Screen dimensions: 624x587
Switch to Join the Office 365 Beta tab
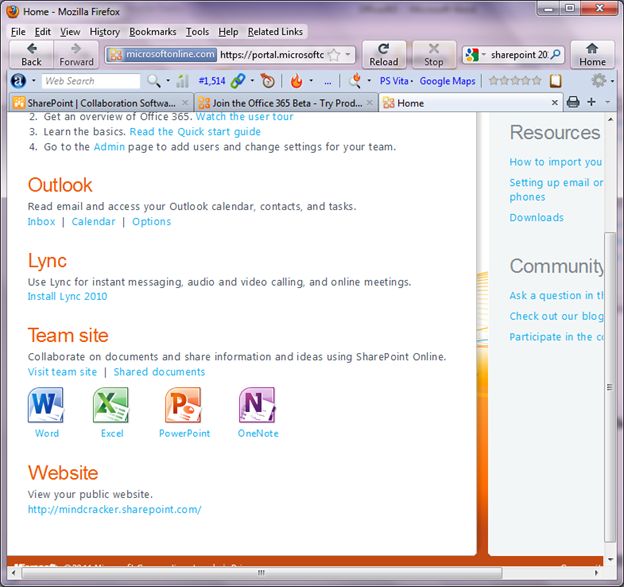[286, 103]
